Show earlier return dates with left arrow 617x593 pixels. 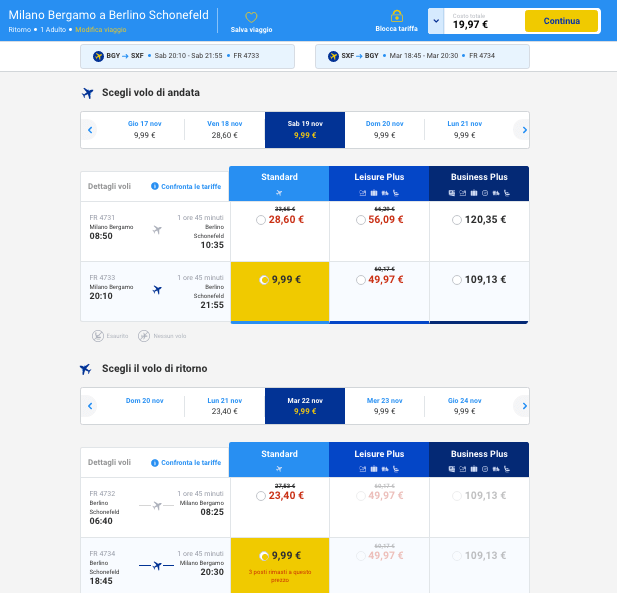[89, 405]
